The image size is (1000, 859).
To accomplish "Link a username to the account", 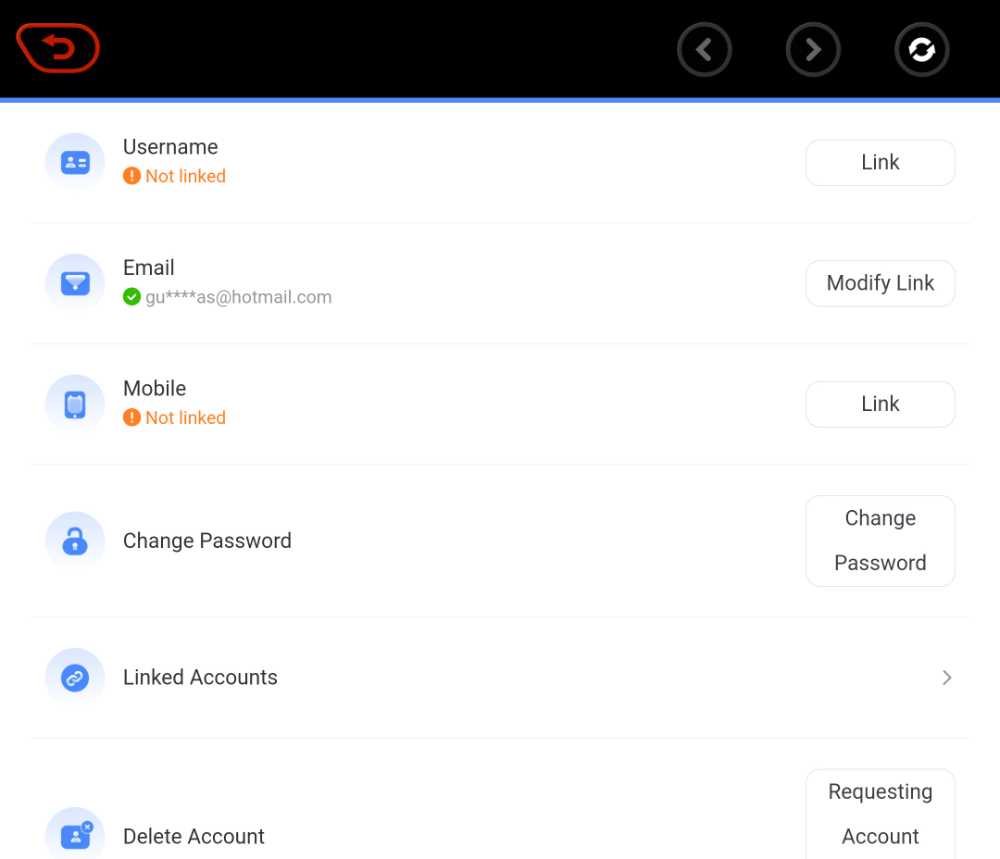I will pos(880,163).
